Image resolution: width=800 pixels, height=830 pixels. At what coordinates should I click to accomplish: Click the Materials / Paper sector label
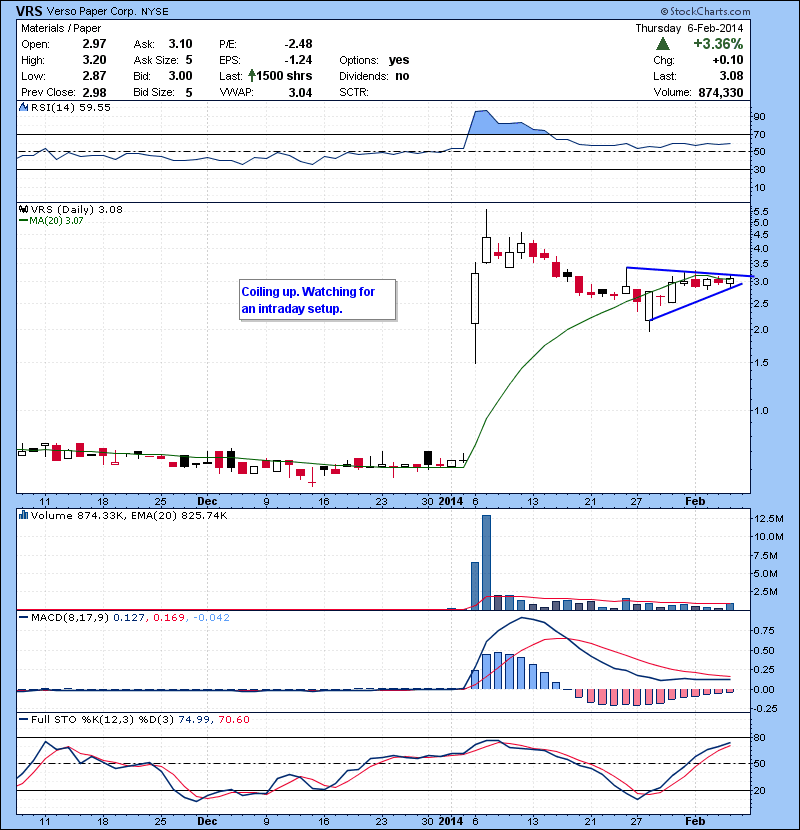[61, 28]
